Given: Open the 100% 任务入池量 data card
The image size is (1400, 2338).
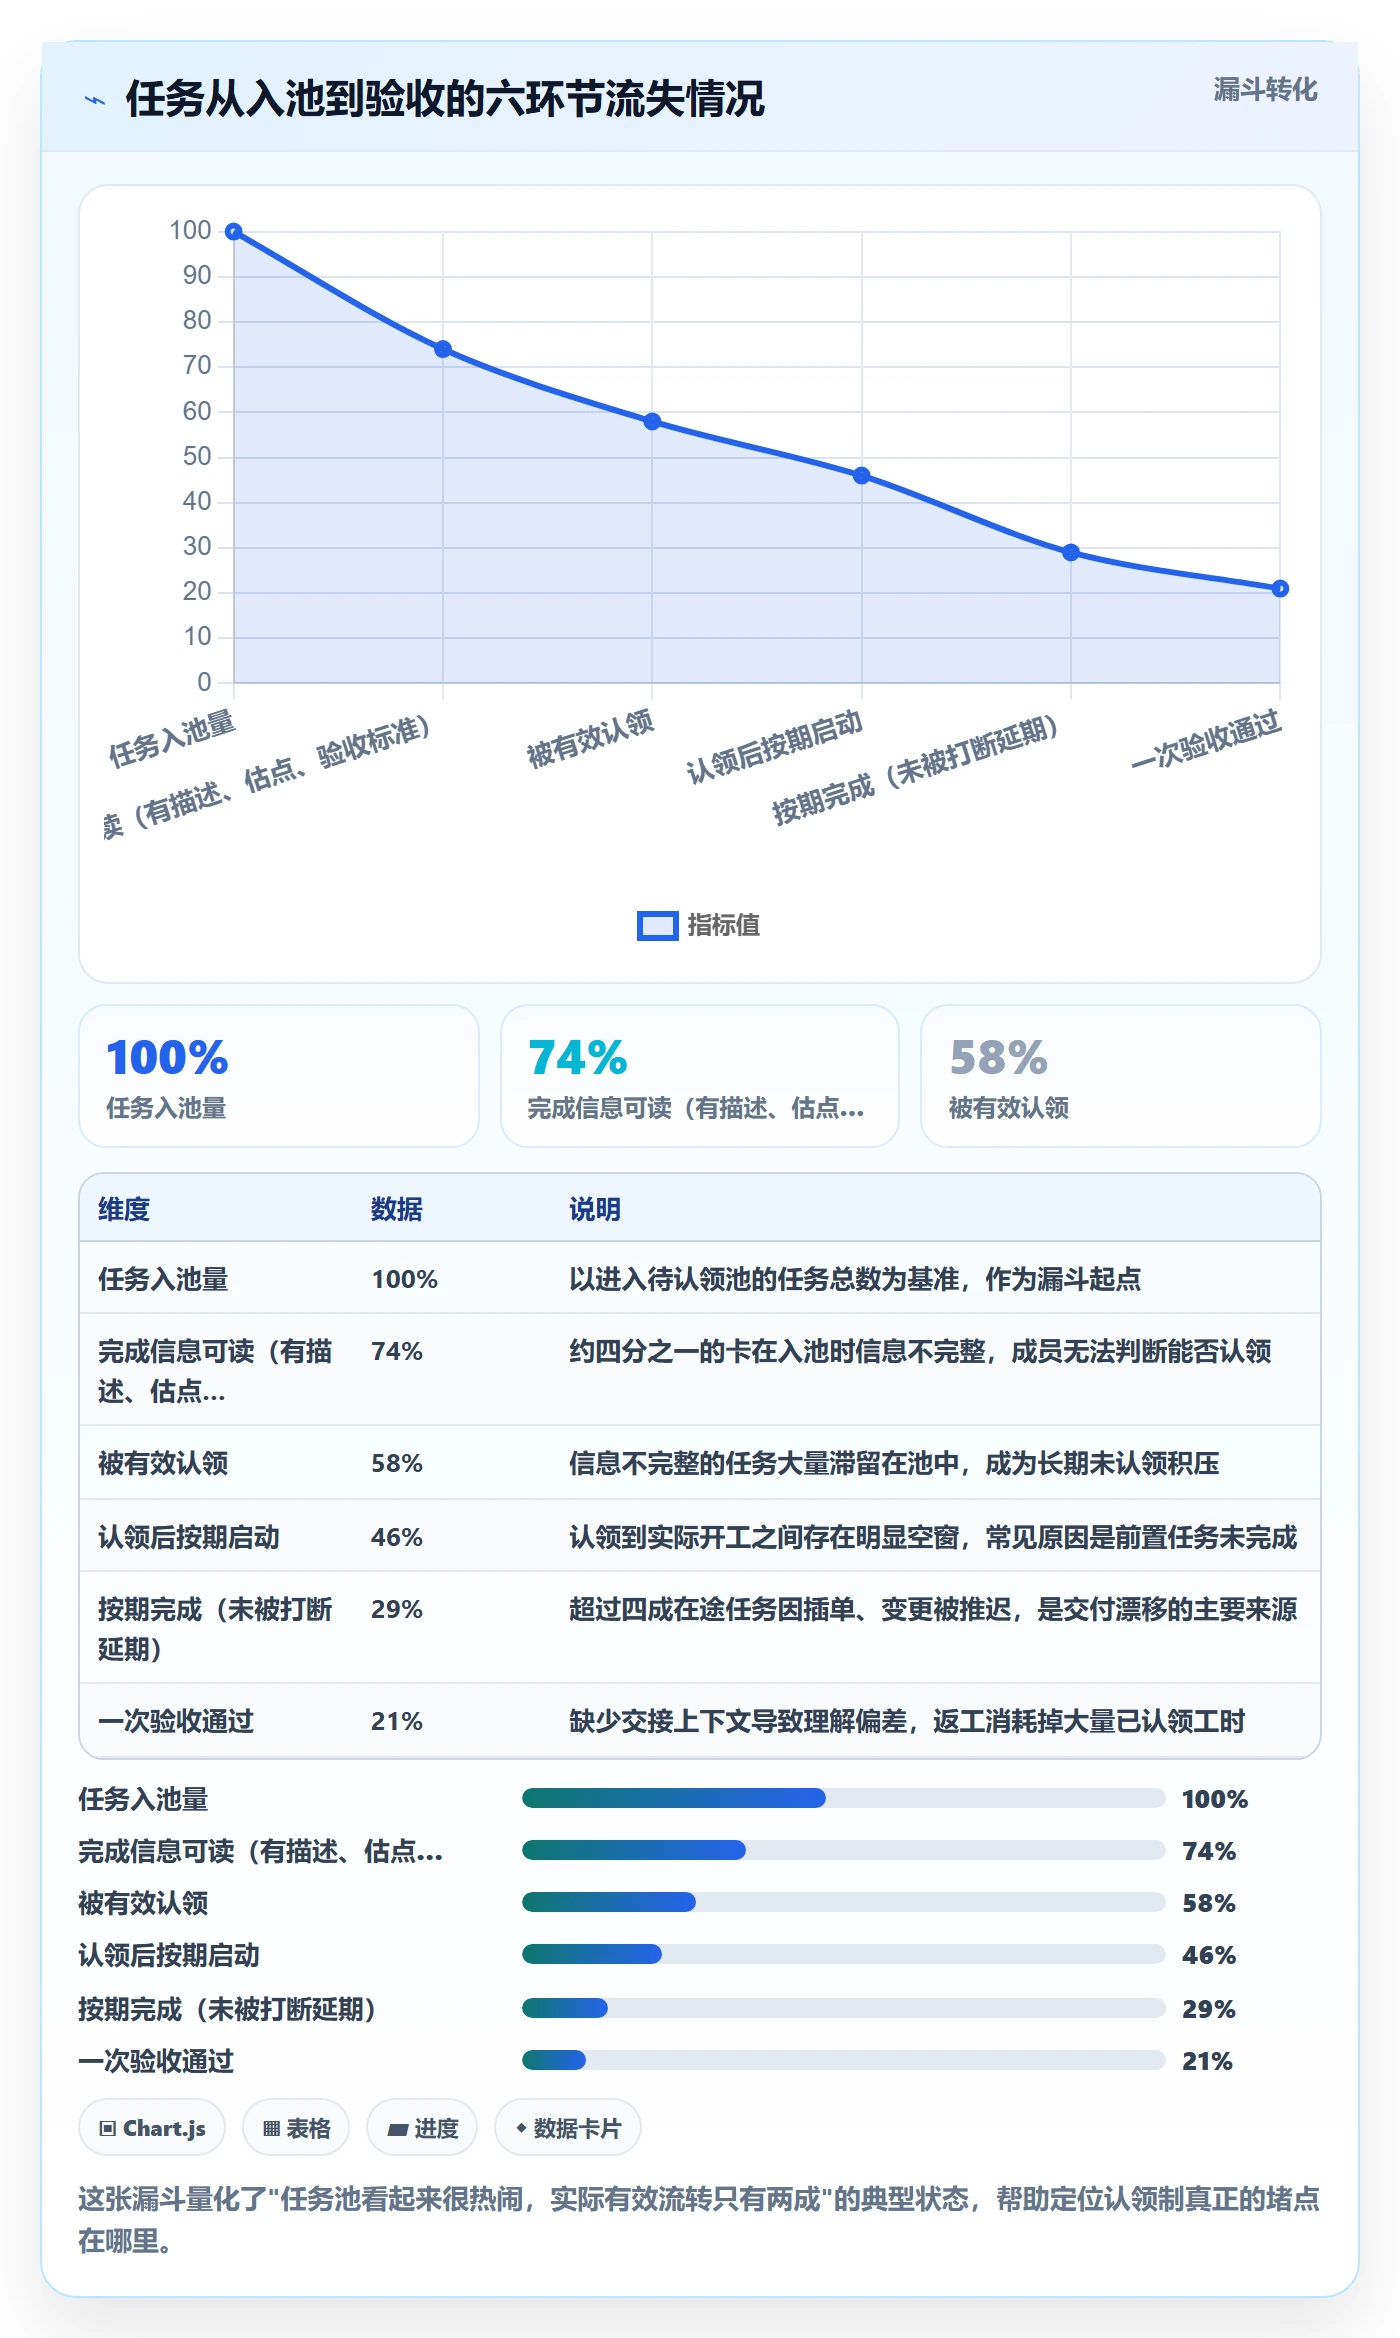Looking at the screenshot, I should pos(279,1076).
